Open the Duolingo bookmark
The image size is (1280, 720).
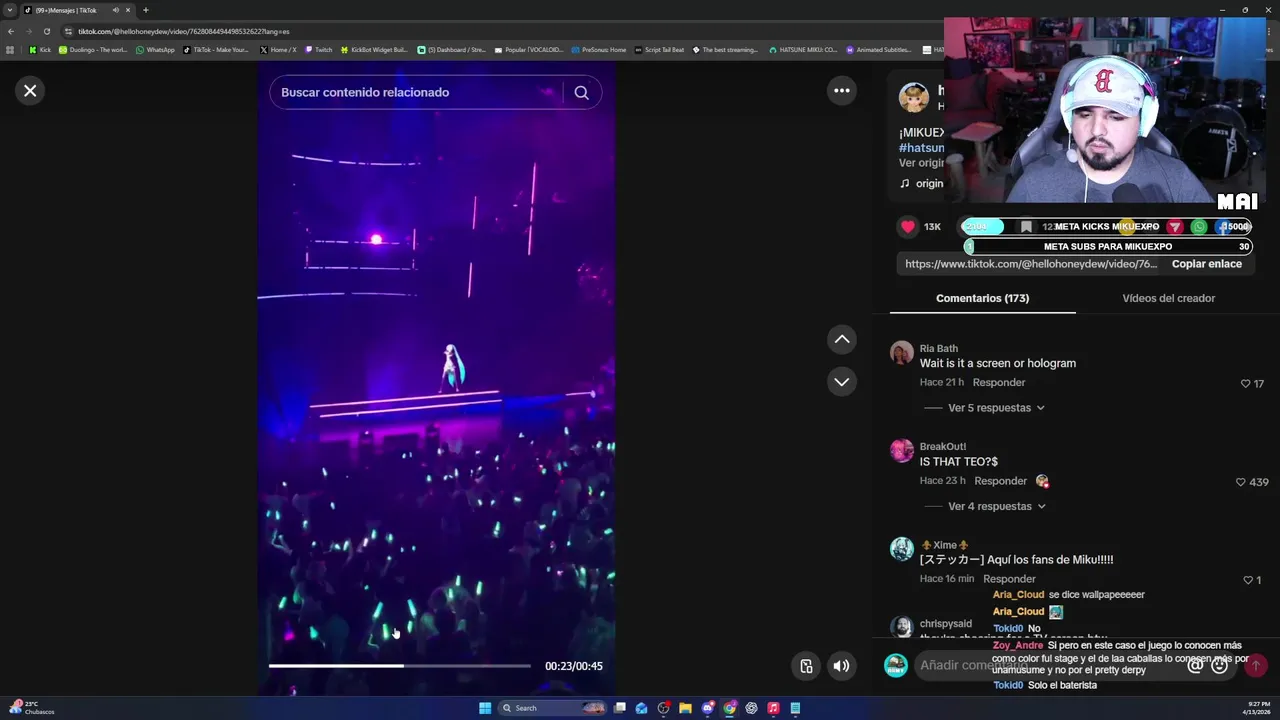click(93, 50)
